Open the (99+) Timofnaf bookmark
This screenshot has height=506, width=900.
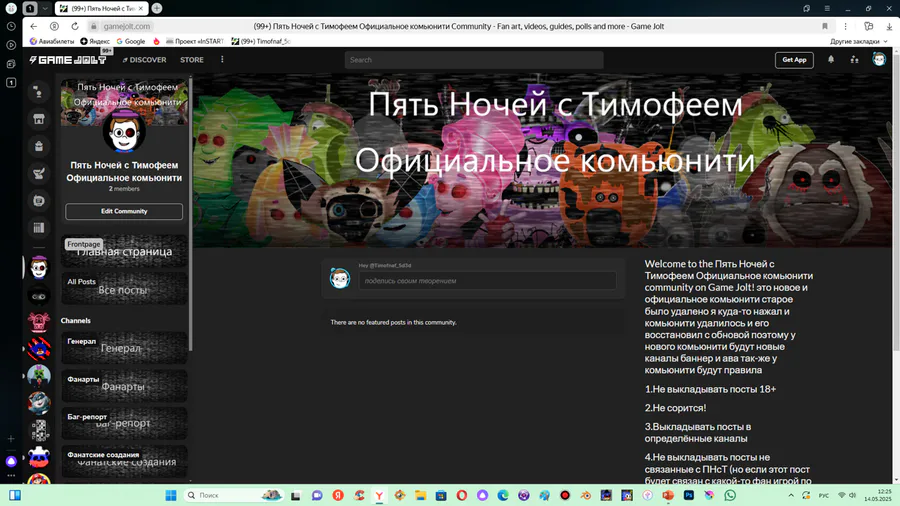(x=261, y=41)
